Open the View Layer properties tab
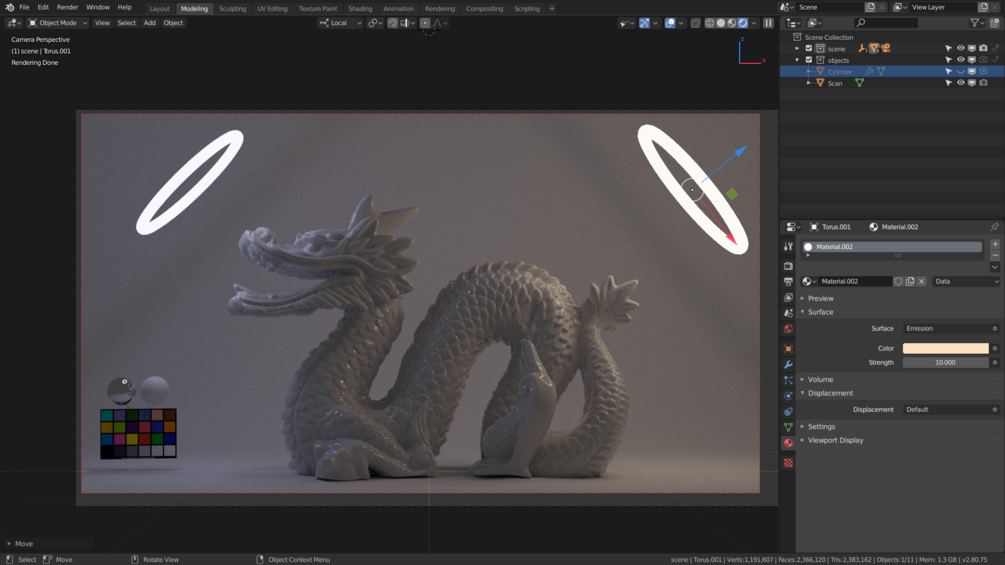 pyautogui.click(x=788, y=298)
